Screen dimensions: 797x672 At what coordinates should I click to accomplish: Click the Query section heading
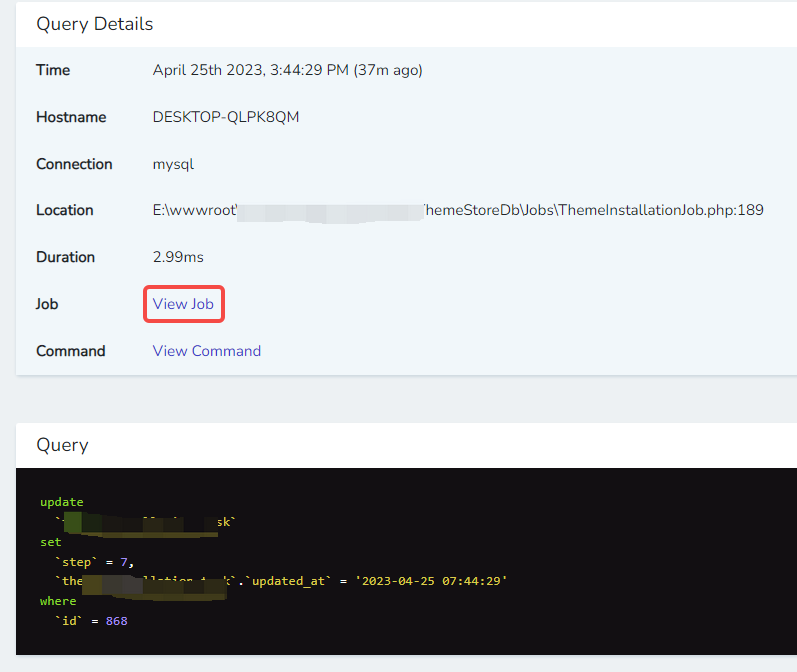coord(63,445)
